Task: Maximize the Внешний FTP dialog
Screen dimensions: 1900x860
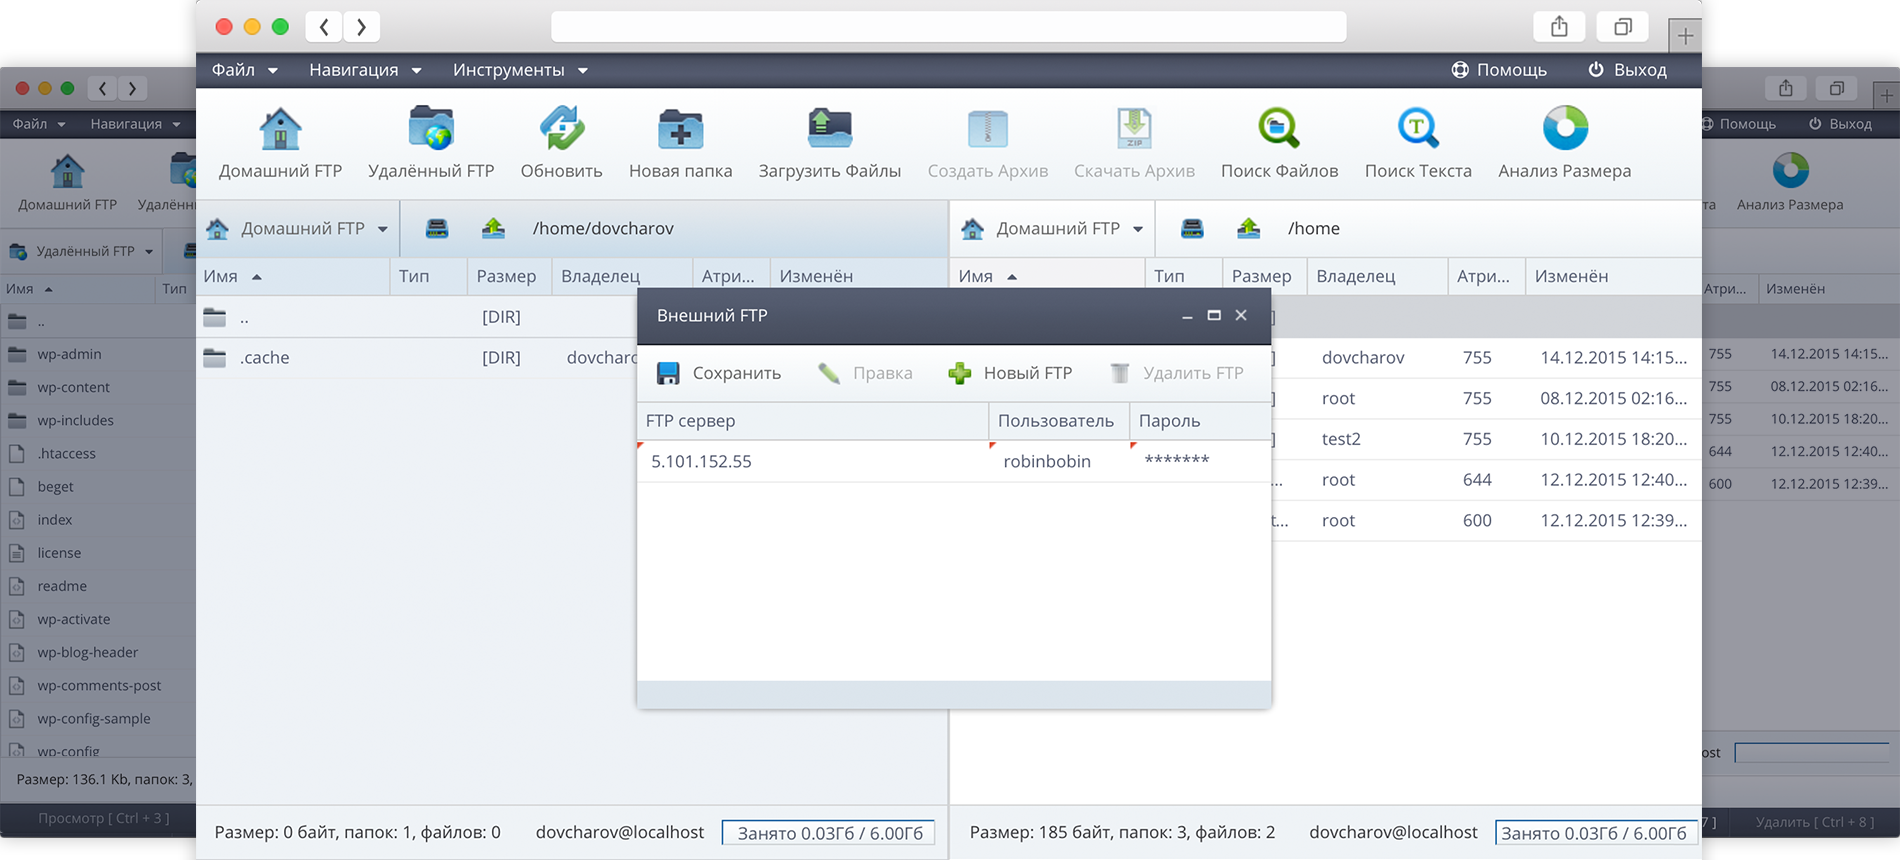Action: point(1214,315)
